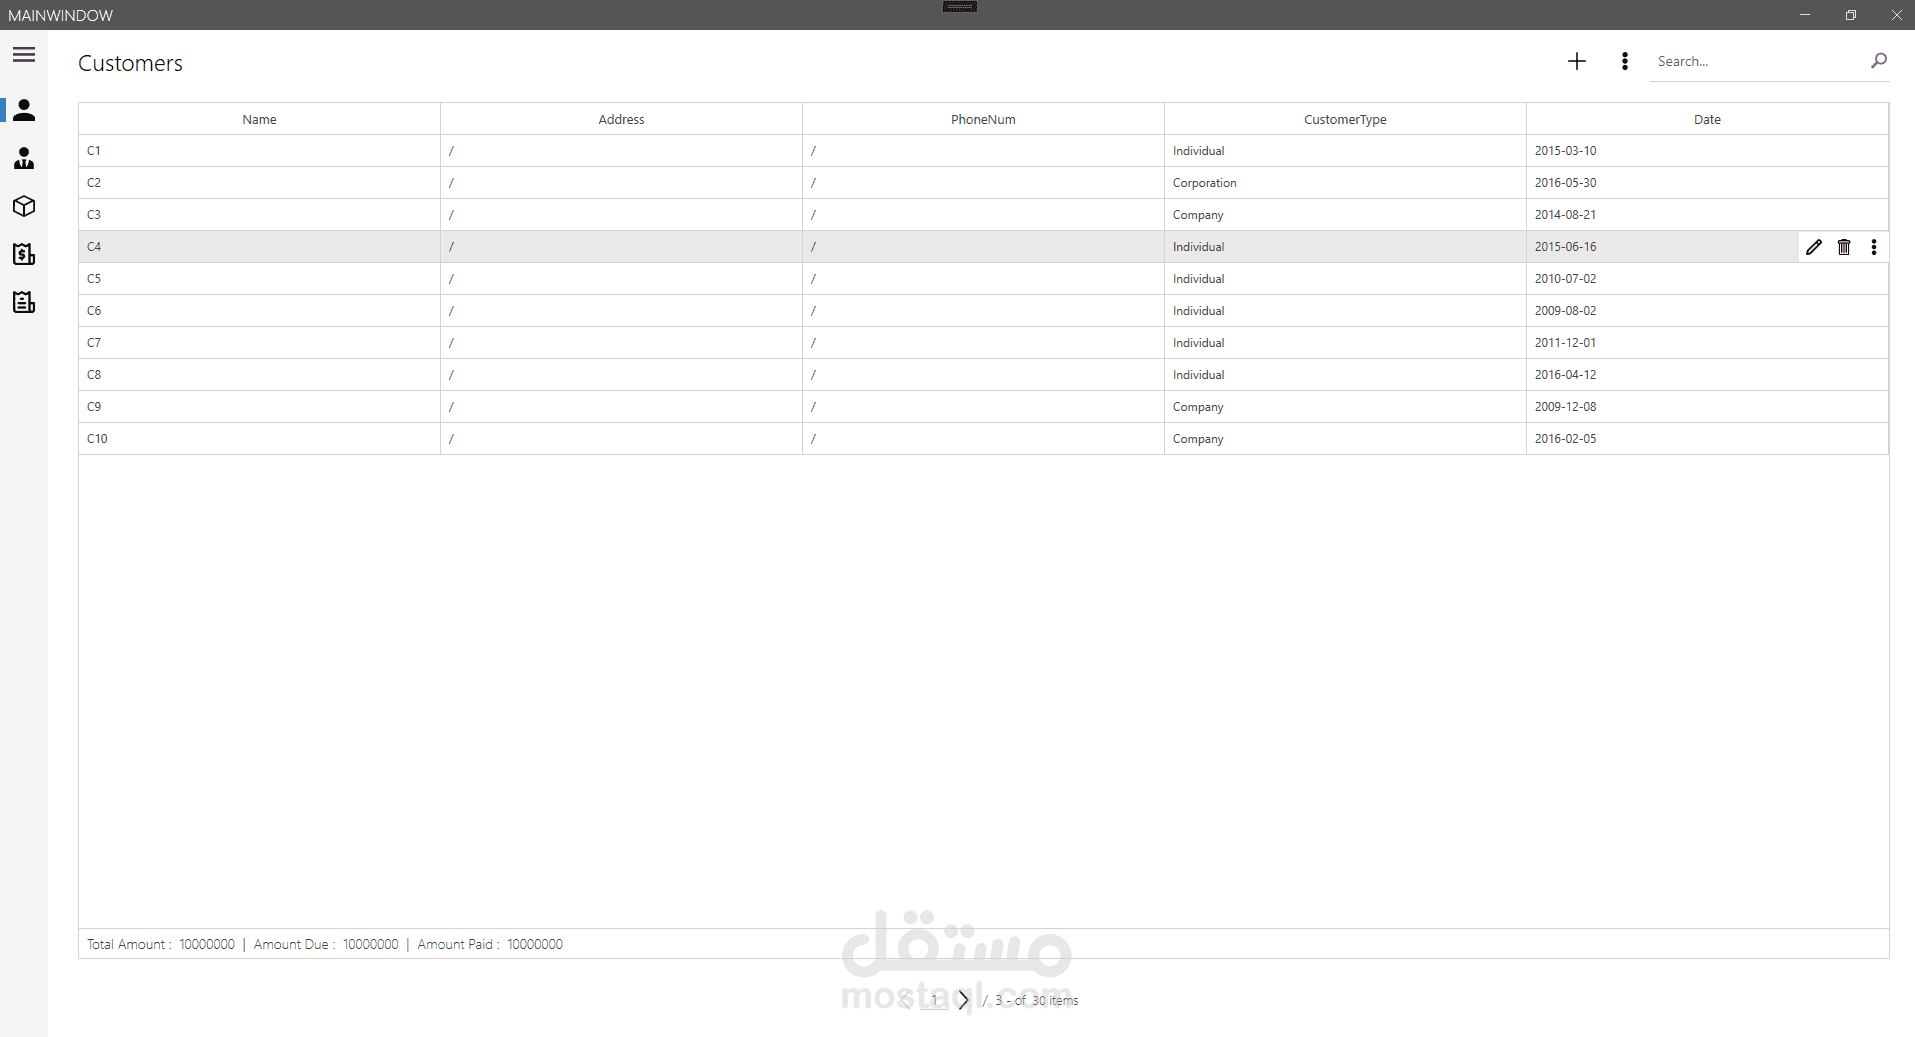Select customer name C2
This screenshot has width=1915, height=1037.
(x=94, y=183)
